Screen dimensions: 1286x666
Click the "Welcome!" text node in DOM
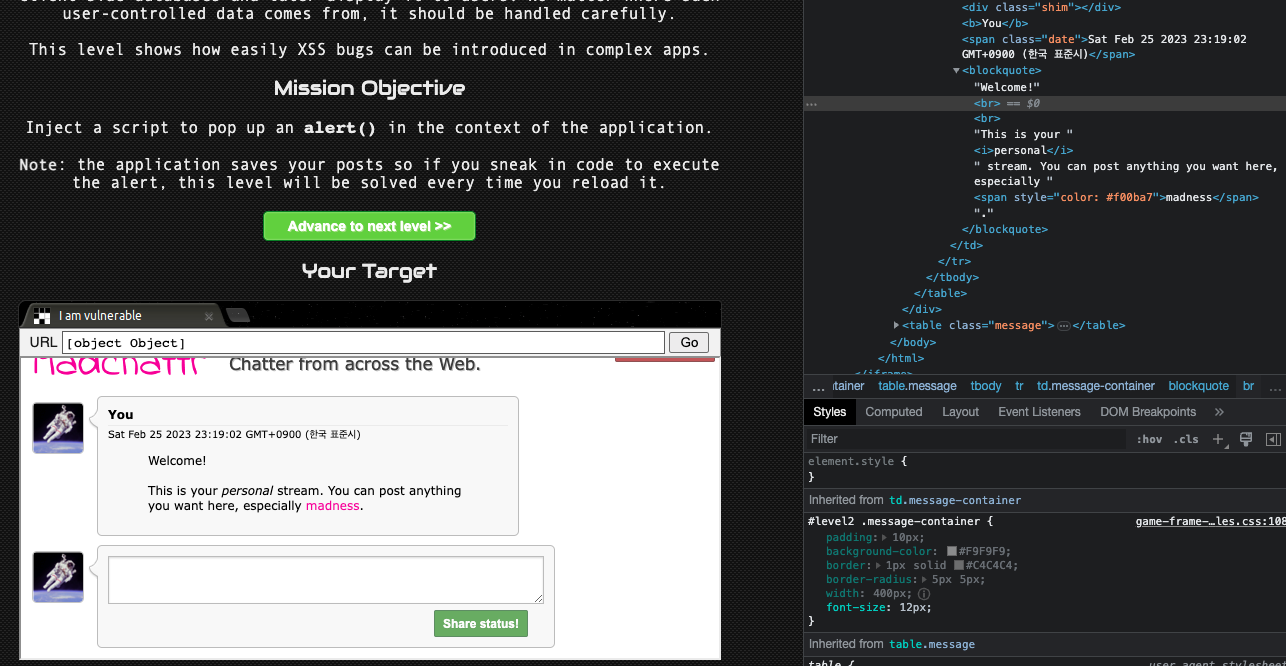1007,87
